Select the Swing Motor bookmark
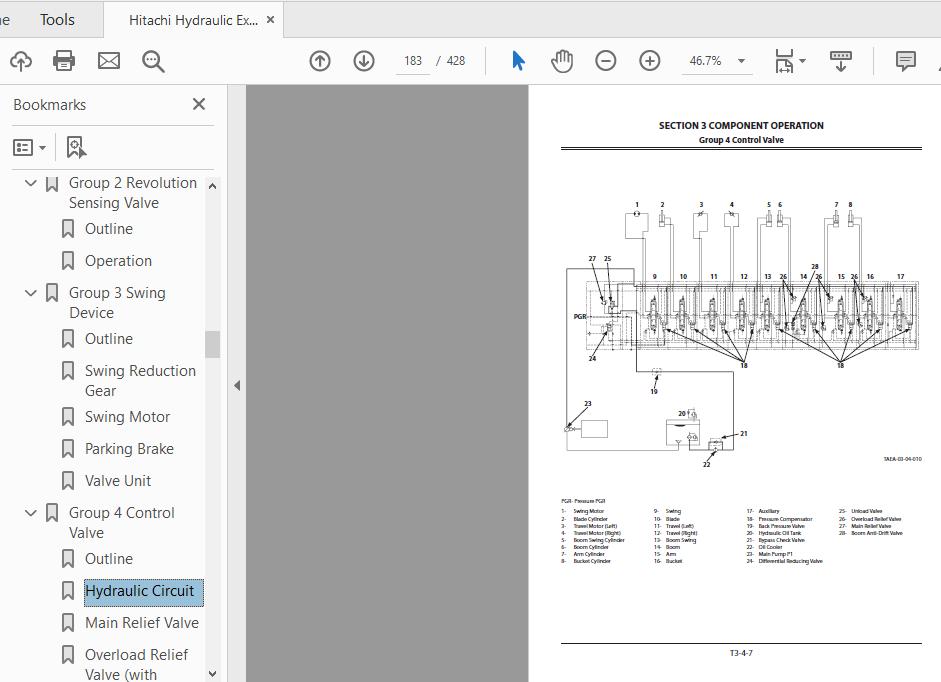The image size is (941, 682). (x=127, y=416)
